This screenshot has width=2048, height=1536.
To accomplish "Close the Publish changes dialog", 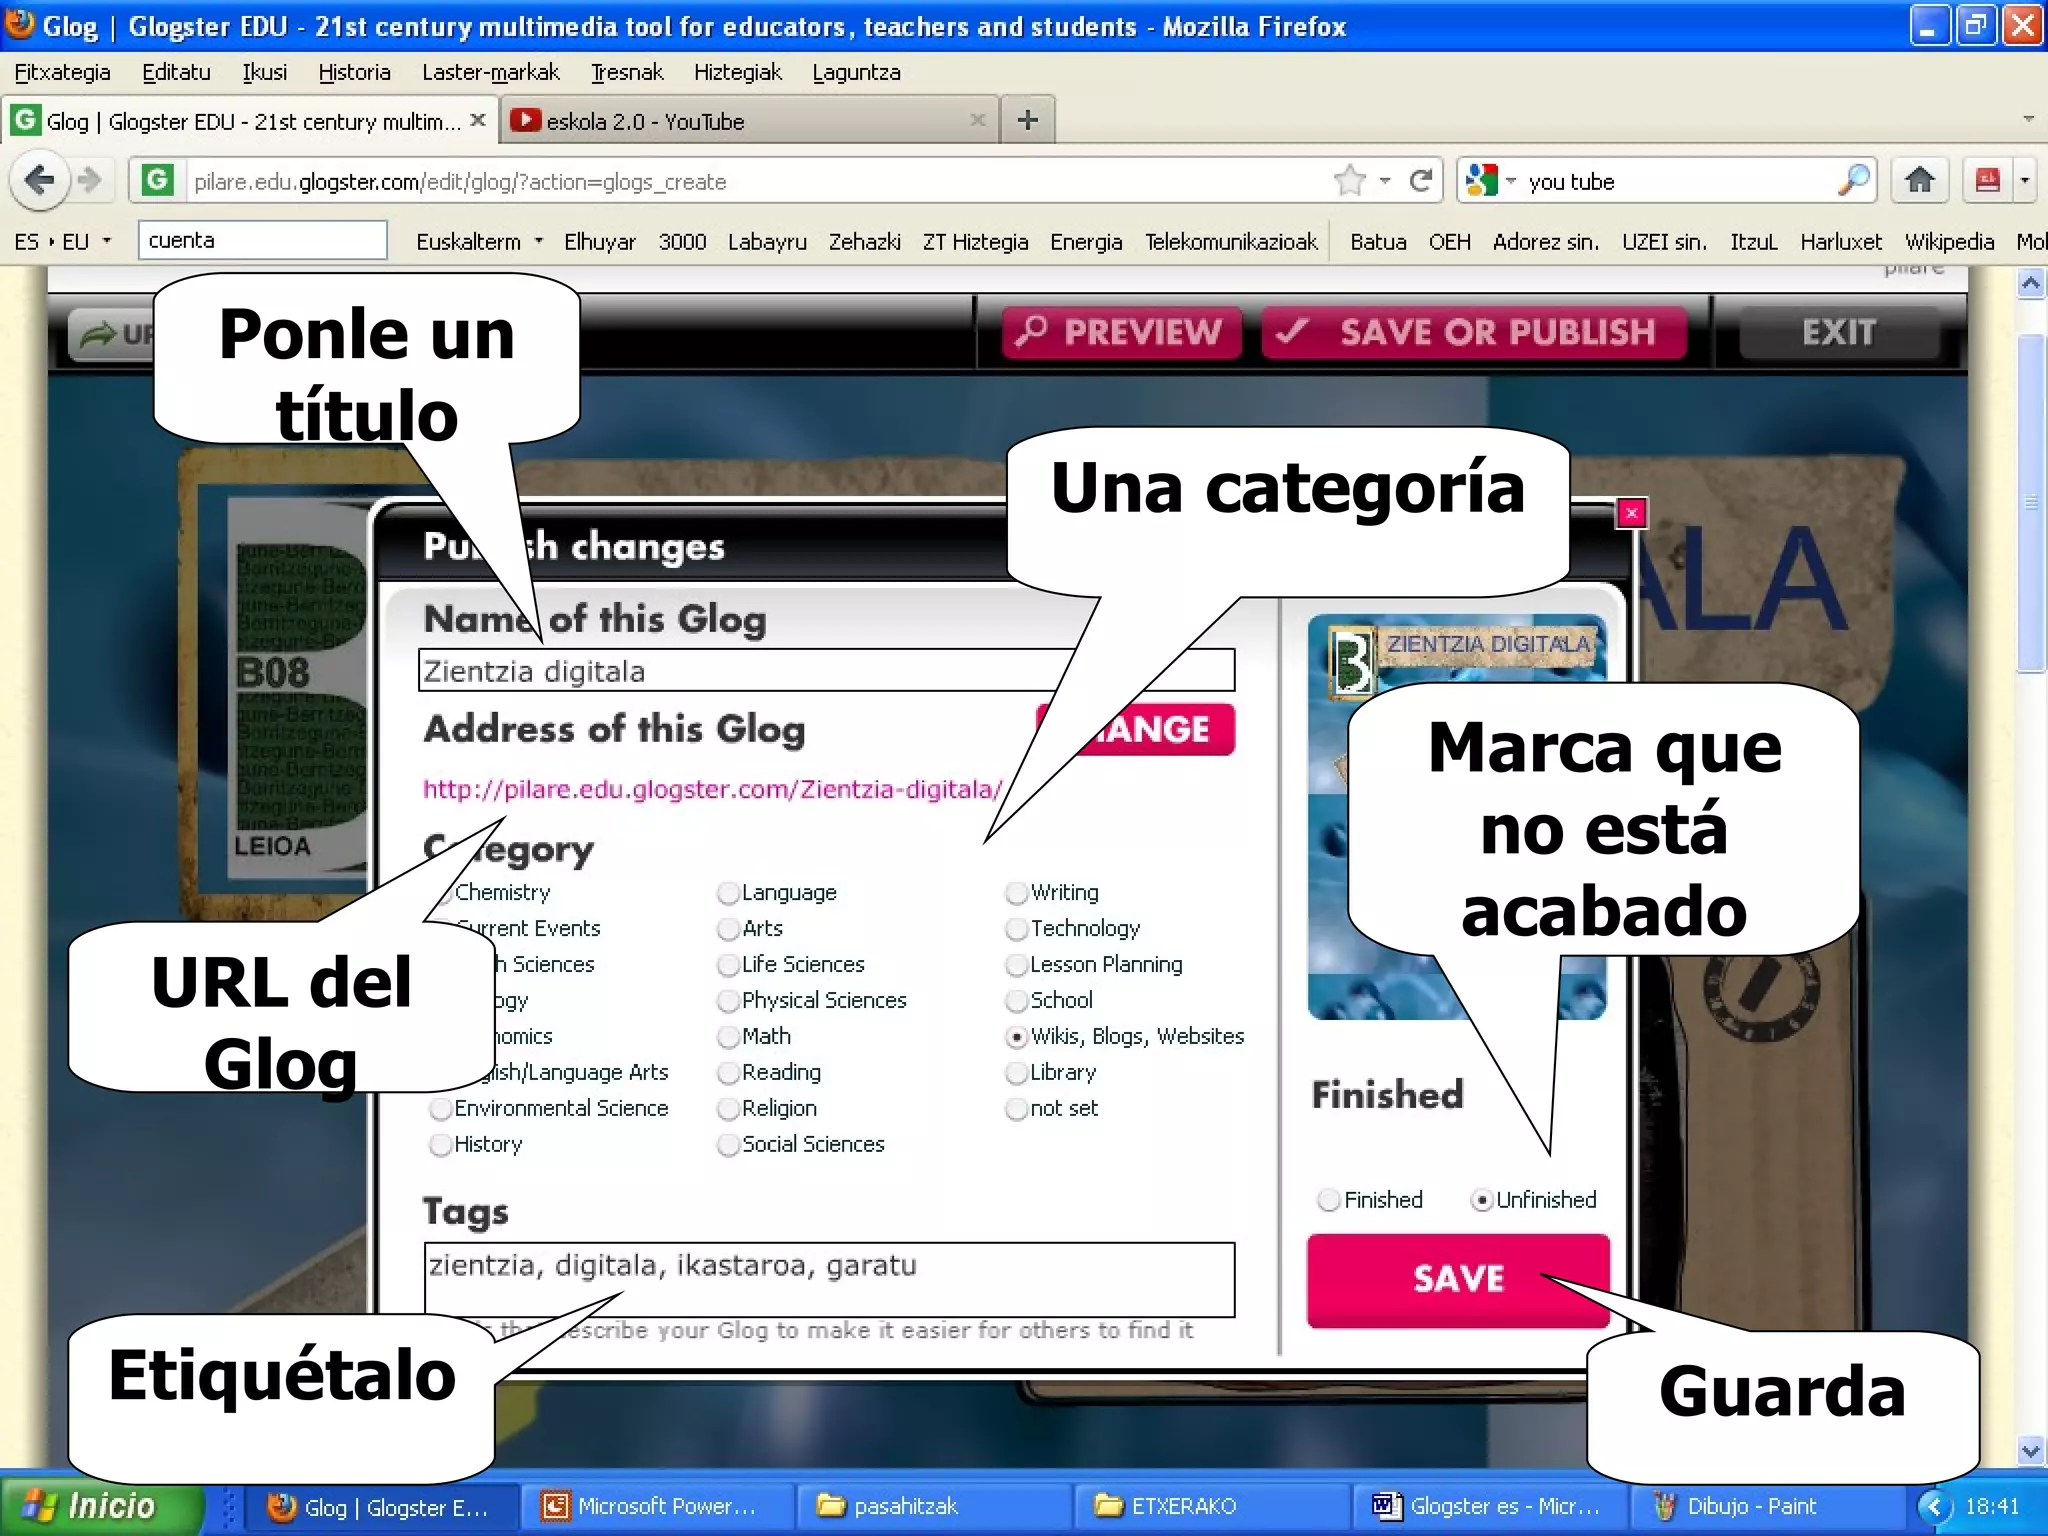I will click(x=1631, y=513).
